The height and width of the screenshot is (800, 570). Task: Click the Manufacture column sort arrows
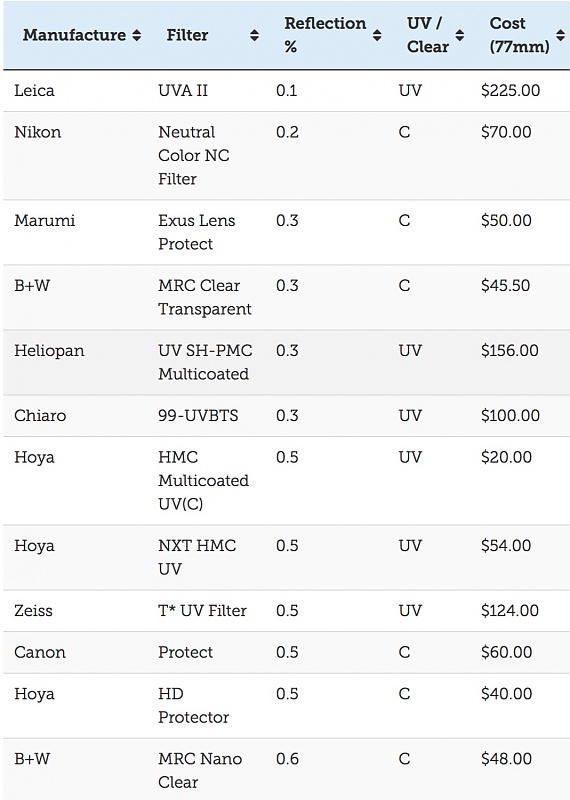pyautogui.click(x=136, y=35)
